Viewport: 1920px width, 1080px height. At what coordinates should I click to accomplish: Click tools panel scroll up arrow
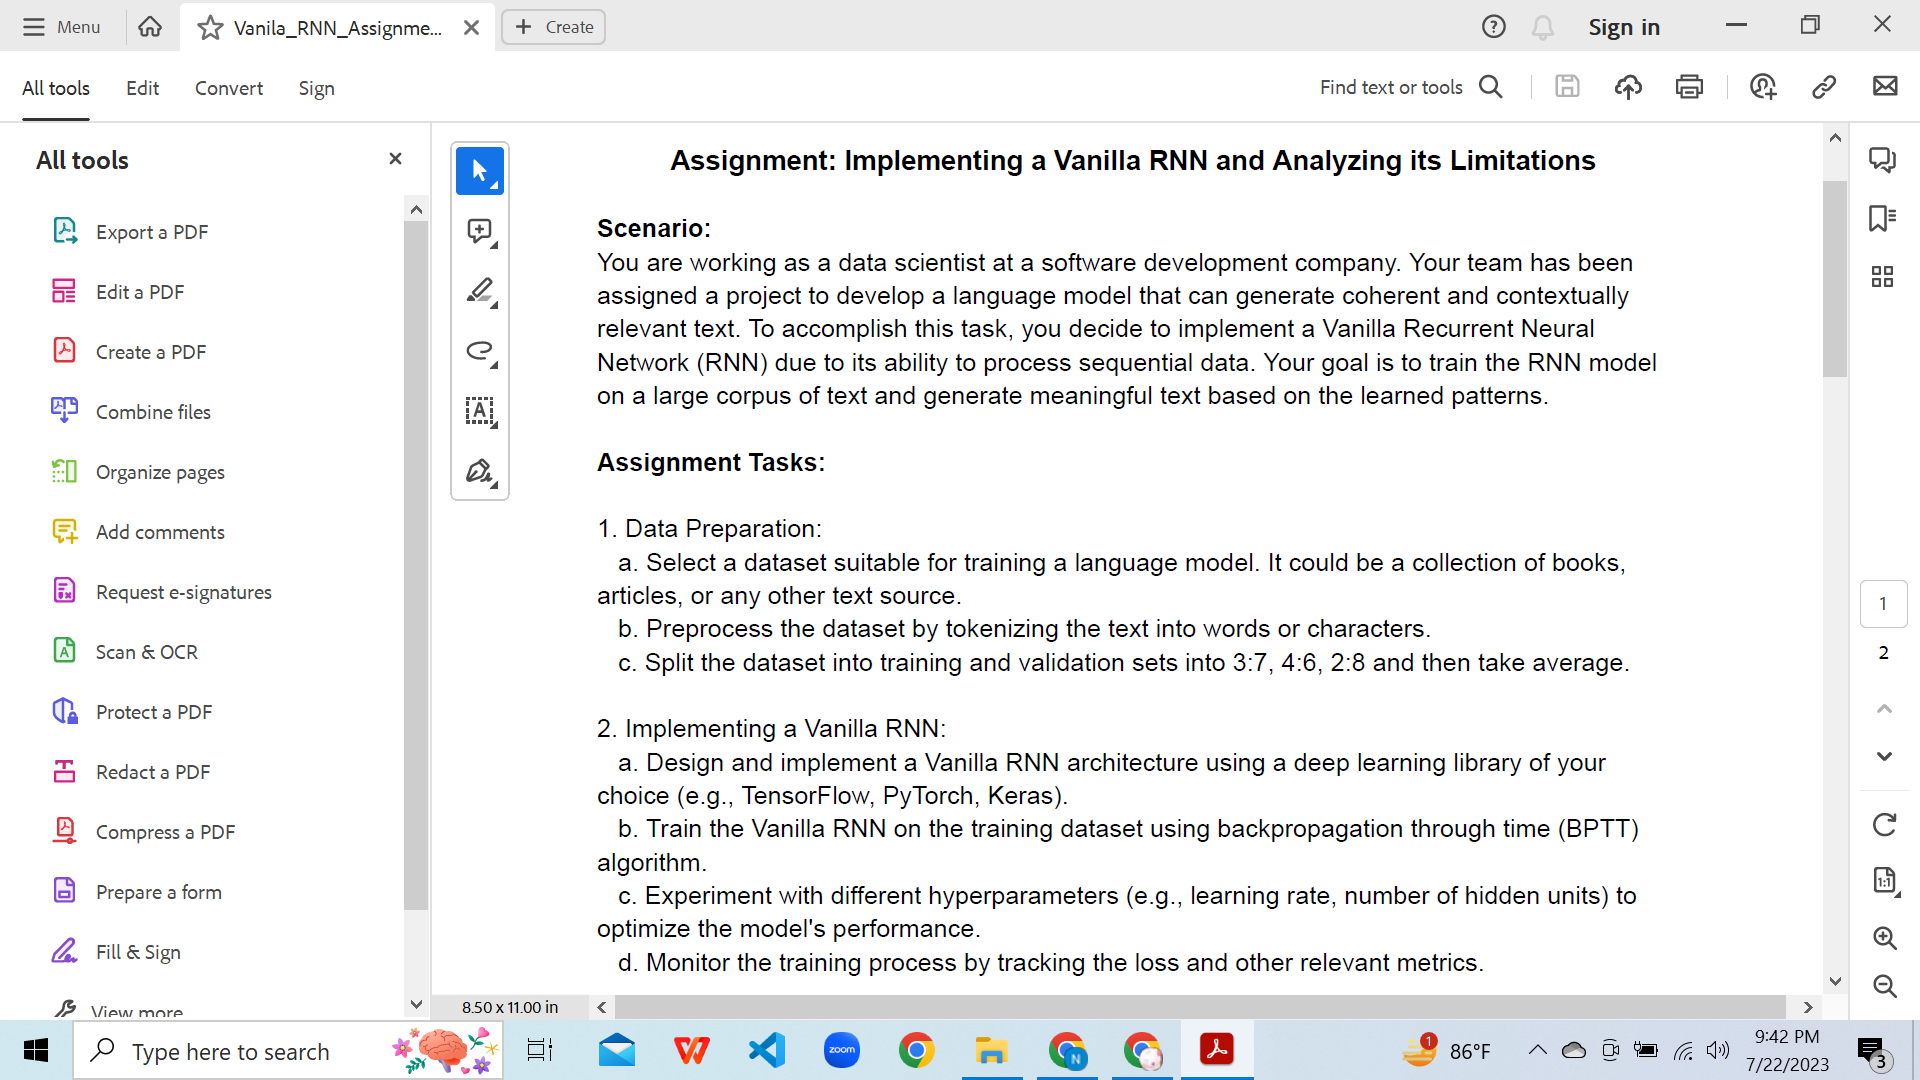pos(416,210)
